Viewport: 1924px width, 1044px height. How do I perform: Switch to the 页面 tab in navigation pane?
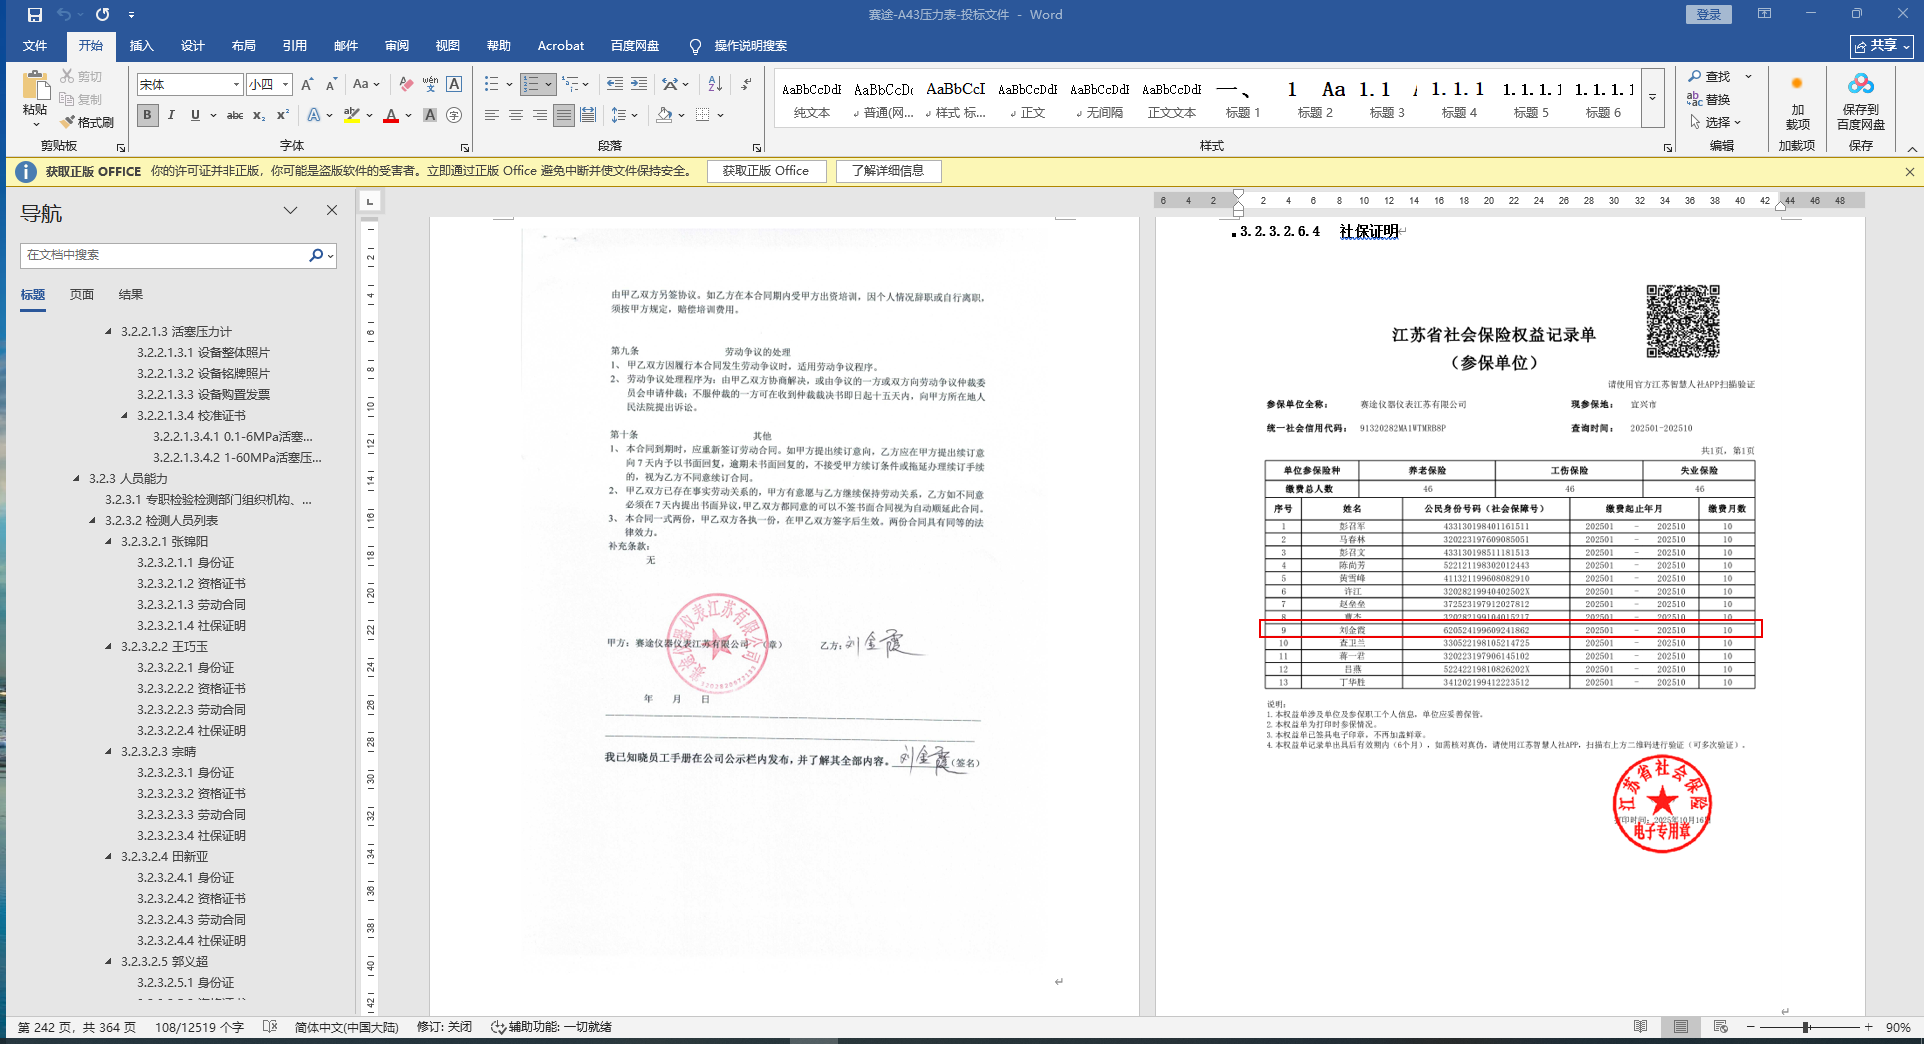coord(82,295)
